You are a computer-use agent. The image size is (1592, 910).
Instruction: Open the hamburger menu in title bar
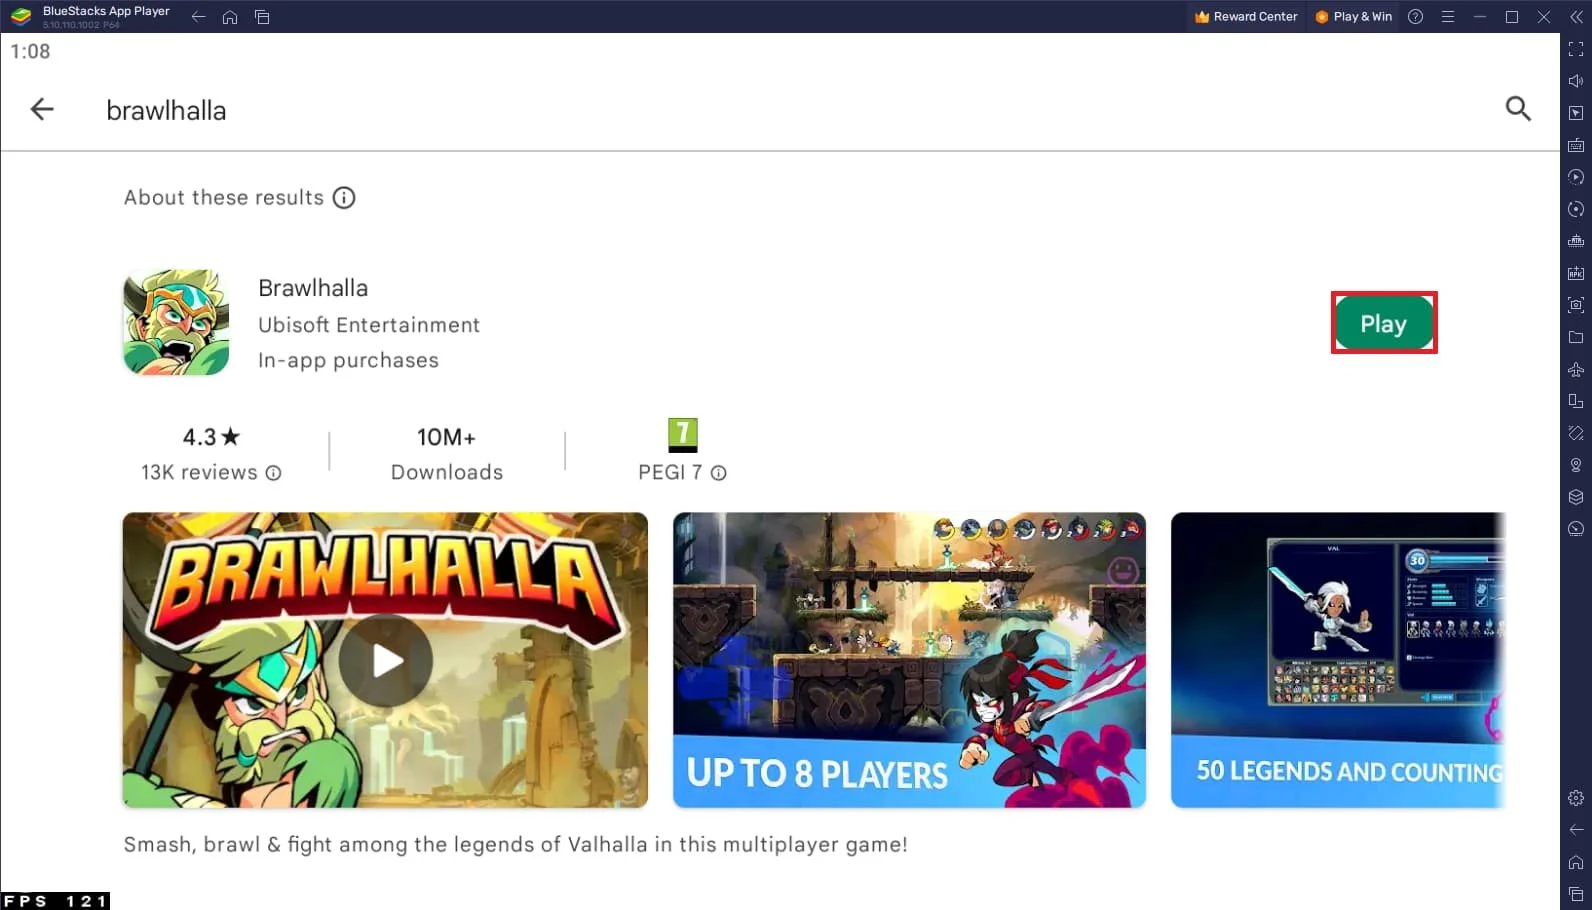[x=1447, y=17]
